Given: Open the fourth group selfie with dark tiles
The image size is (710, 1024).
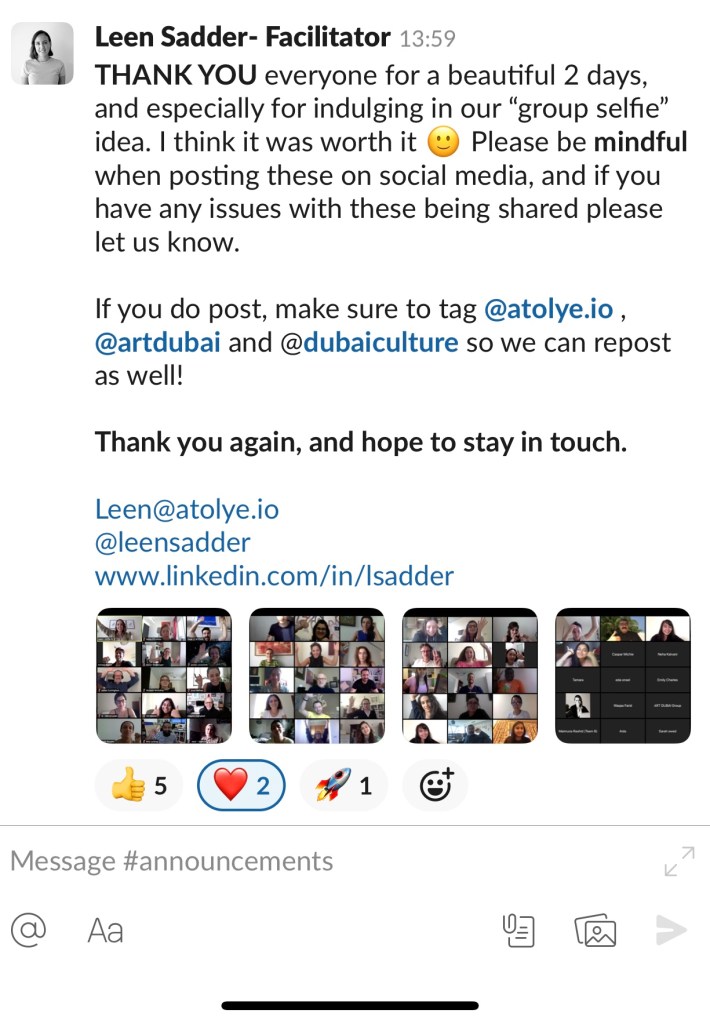Looking at the screenshot, I should tap(622, 676).
